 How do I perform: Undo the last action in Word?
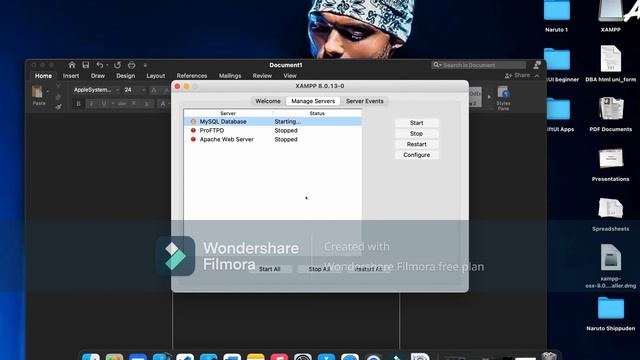click(x=99, y=65)
